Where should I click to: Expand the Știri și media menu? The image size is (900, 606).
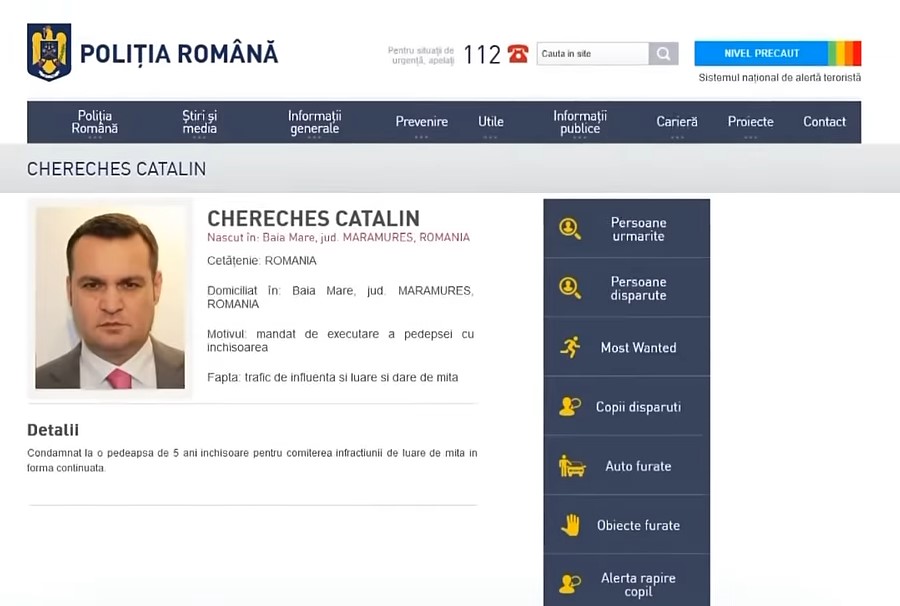[199, 122]
